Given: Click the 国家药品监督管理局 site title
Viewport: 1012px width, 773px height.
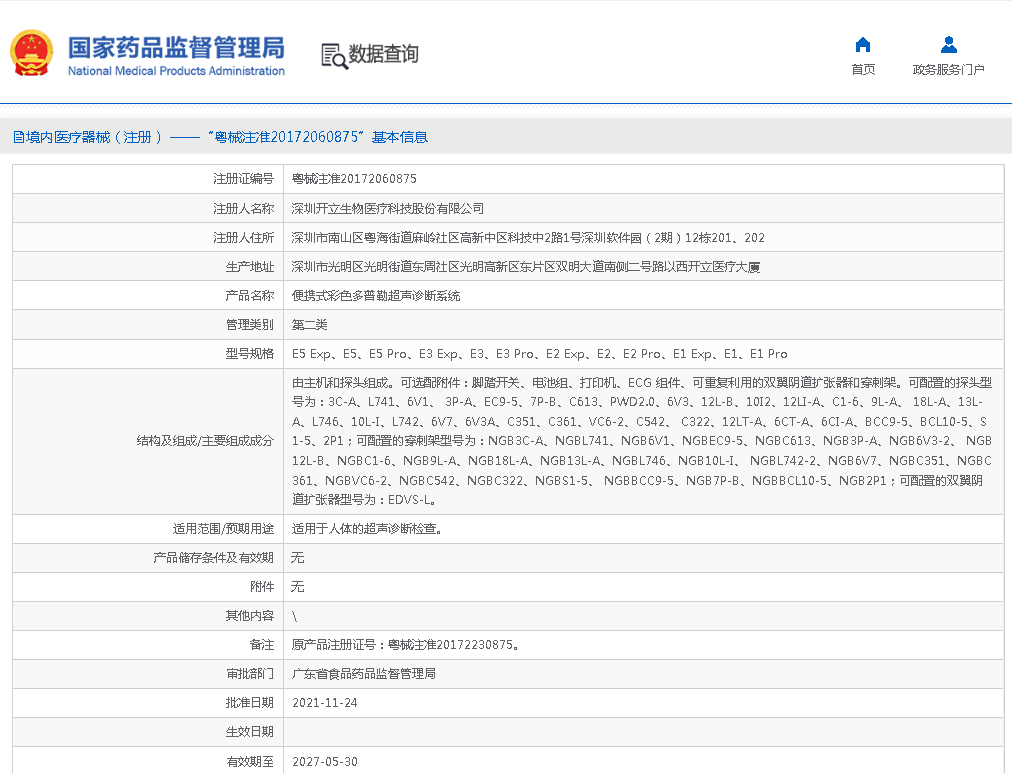Looking at the screenshot, I should (x=176, y=46).
